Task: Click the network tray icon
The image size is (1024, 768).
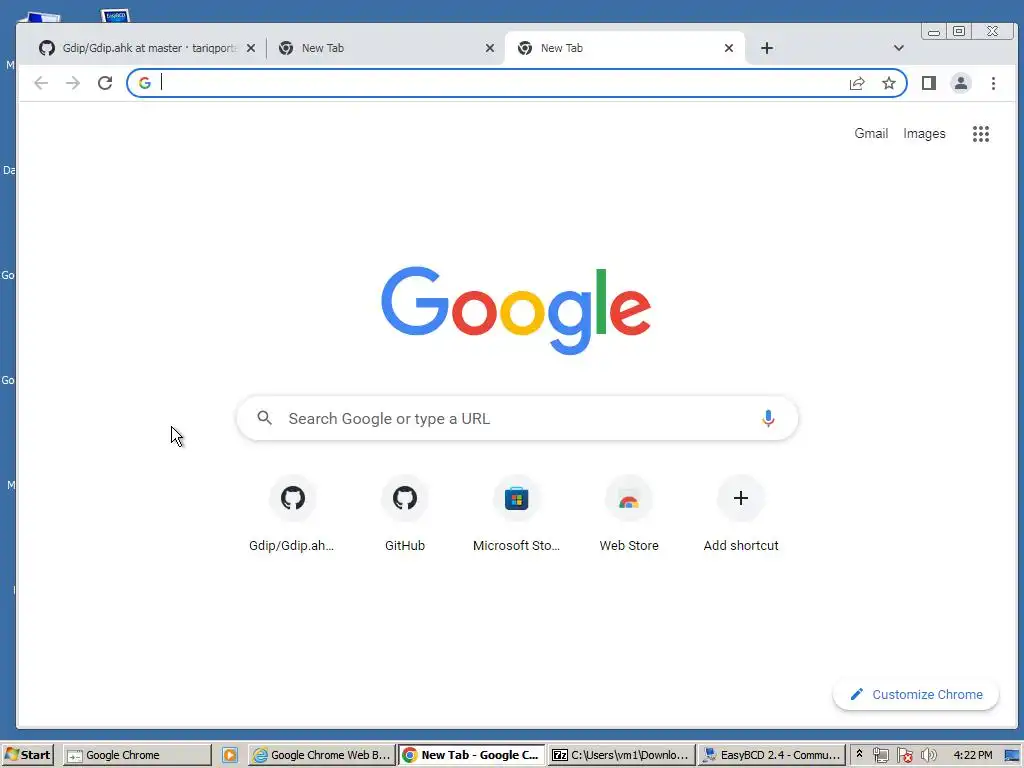Action: [880, 755]
